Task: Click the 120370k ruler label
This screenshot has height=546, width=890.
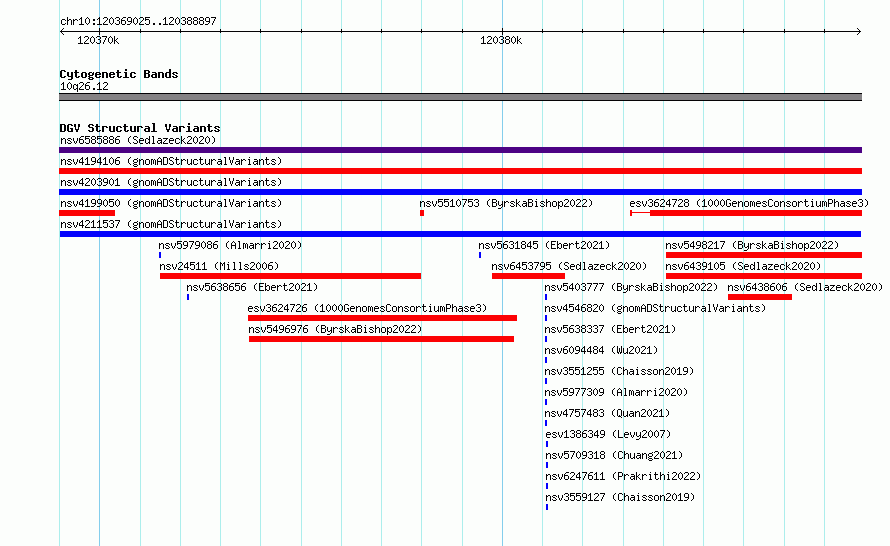Action: tap(98, 40)
